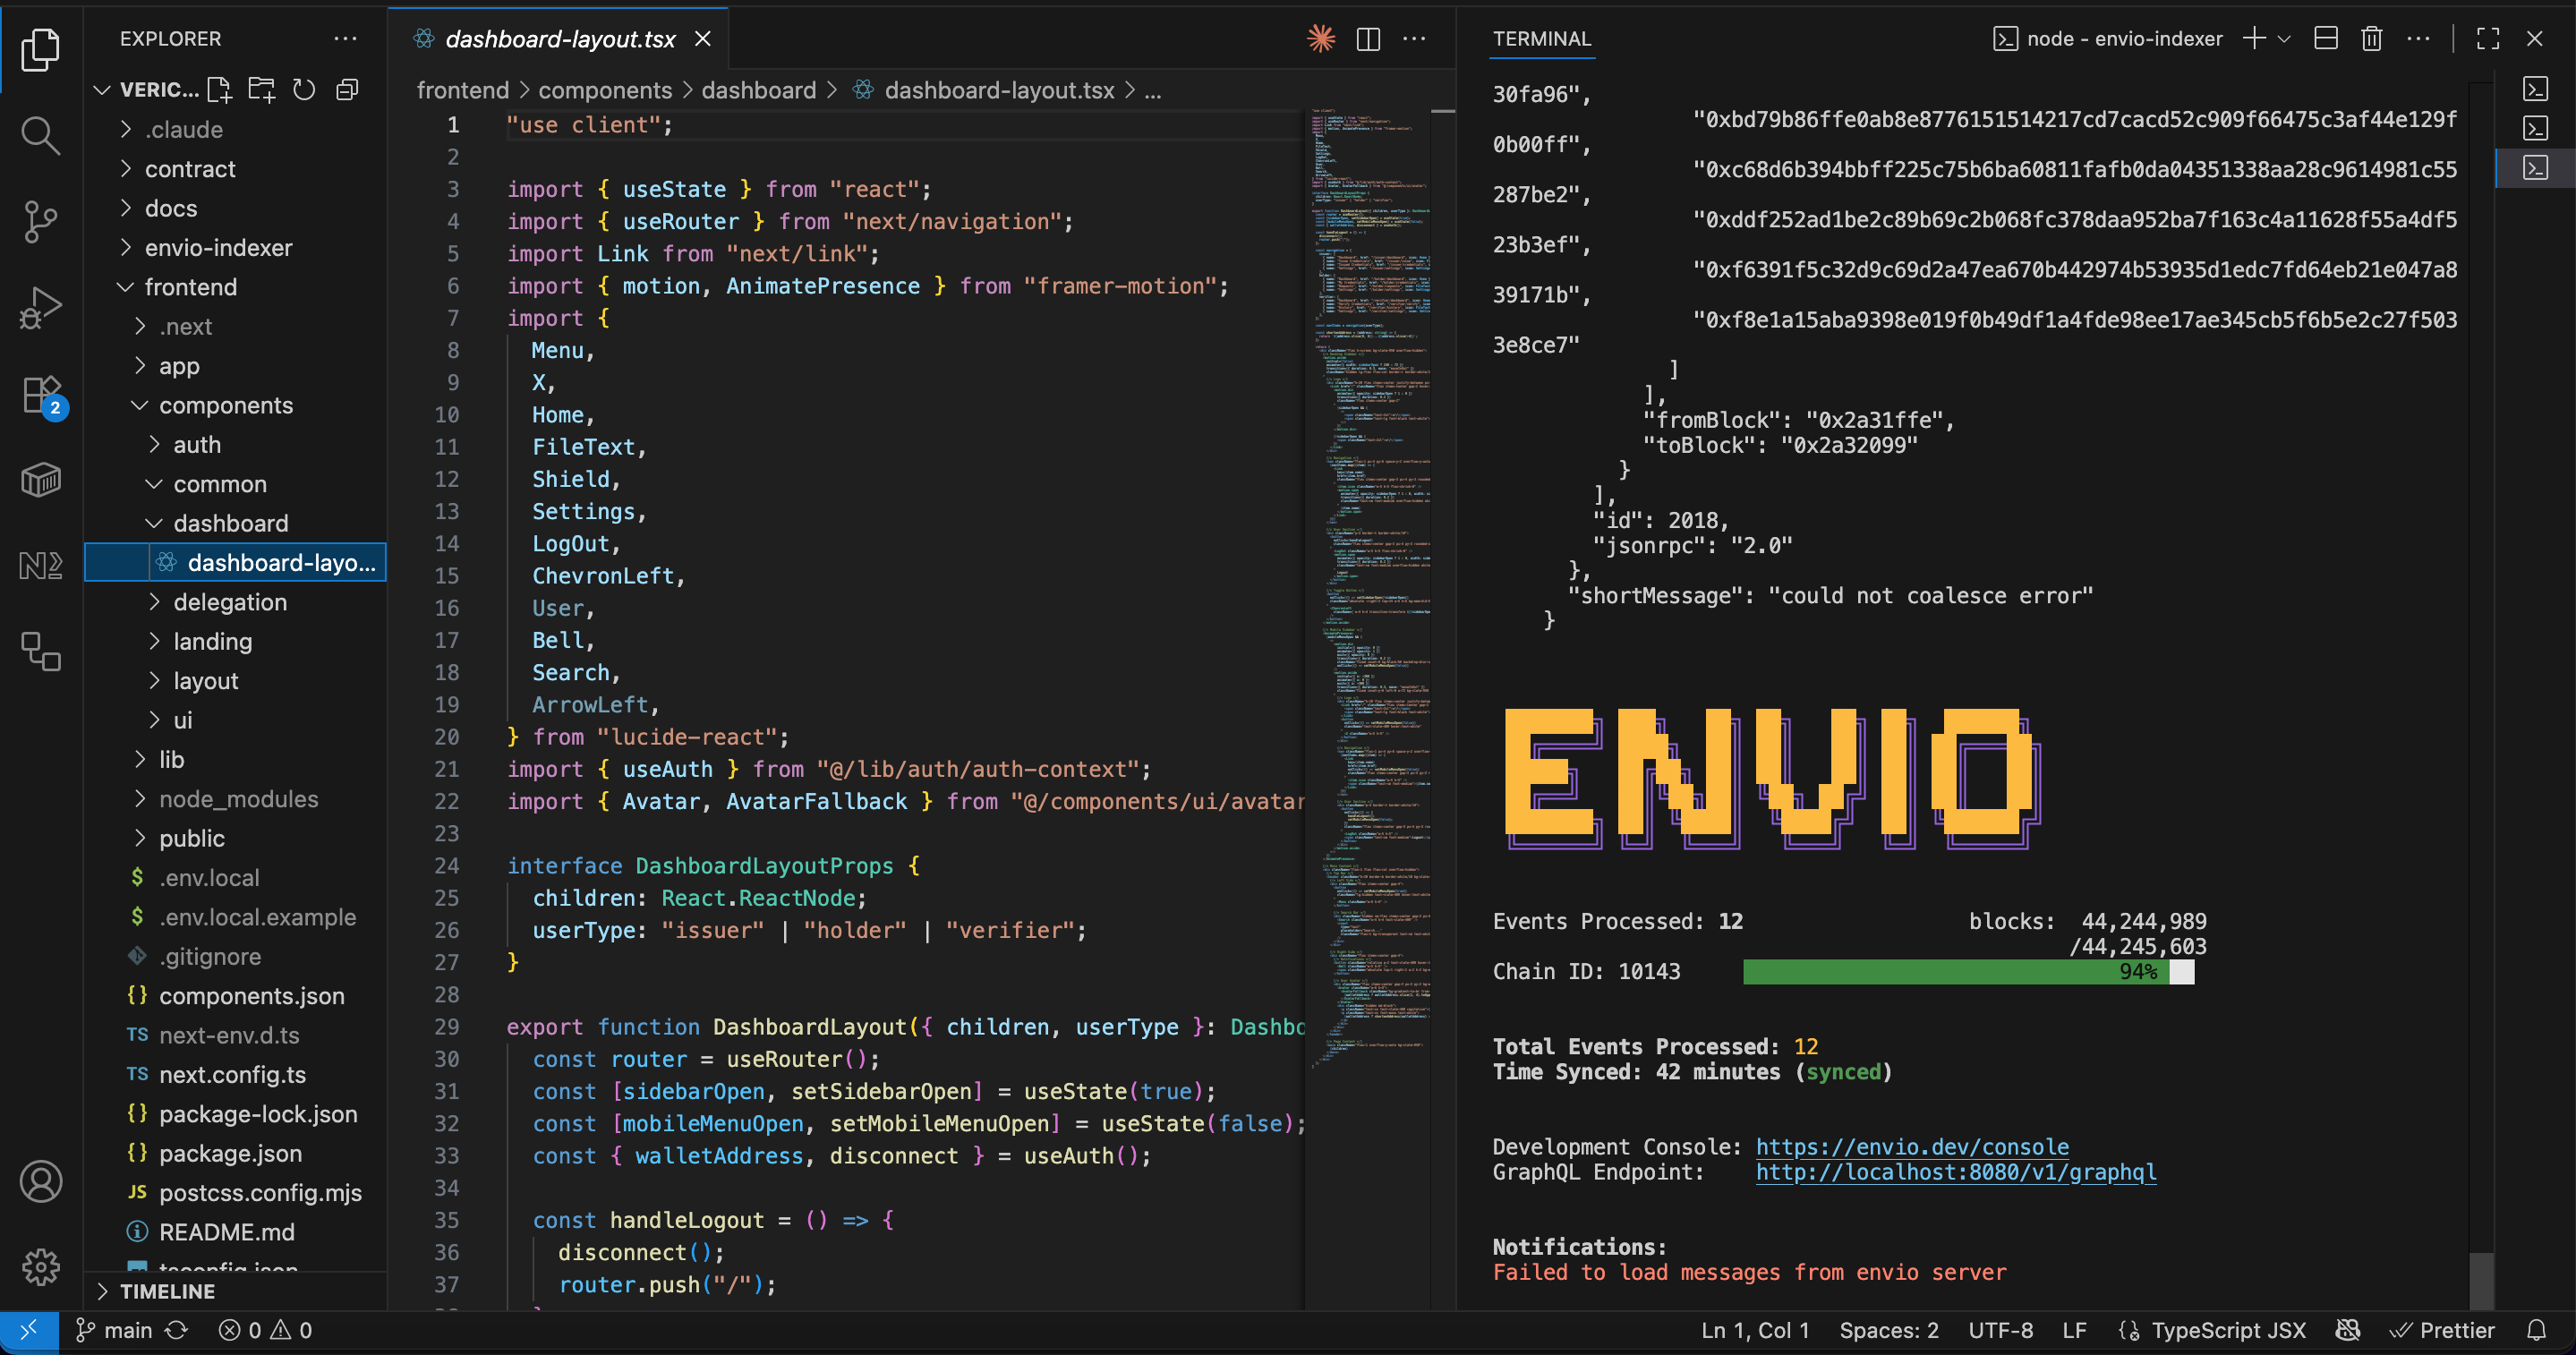
Task: Expand the delegation folder
Action: [x=230, y=602]
